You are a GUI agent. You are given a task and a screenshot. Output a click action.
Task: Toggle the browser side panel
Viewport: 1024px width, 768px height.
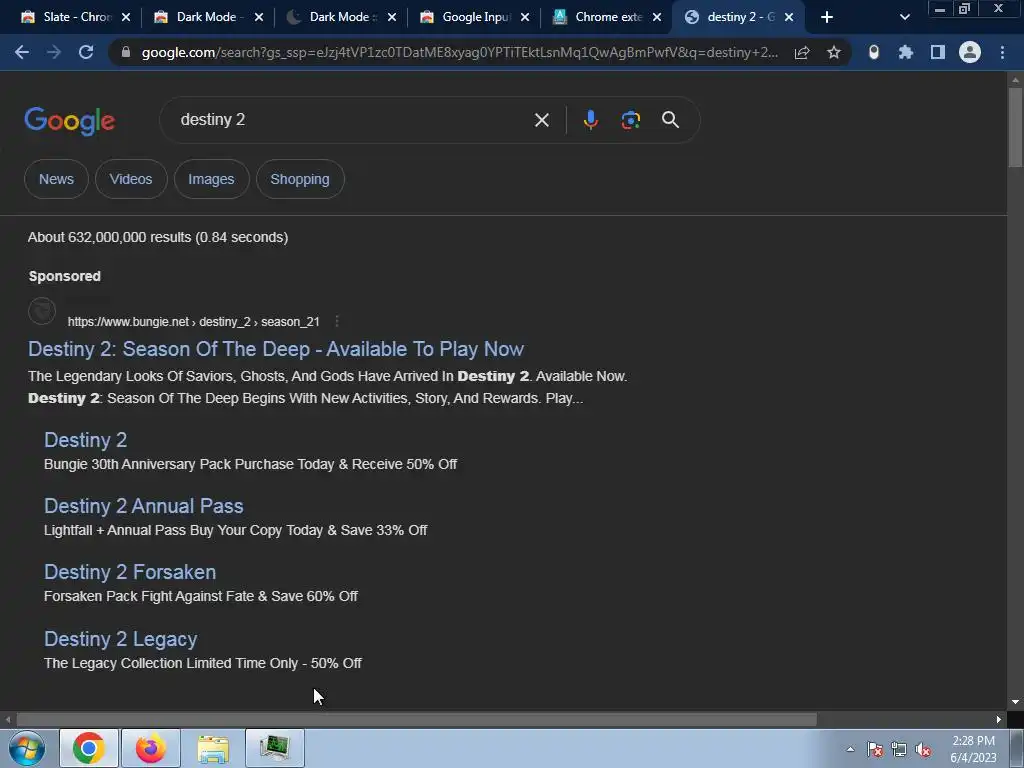pos(938,52)
